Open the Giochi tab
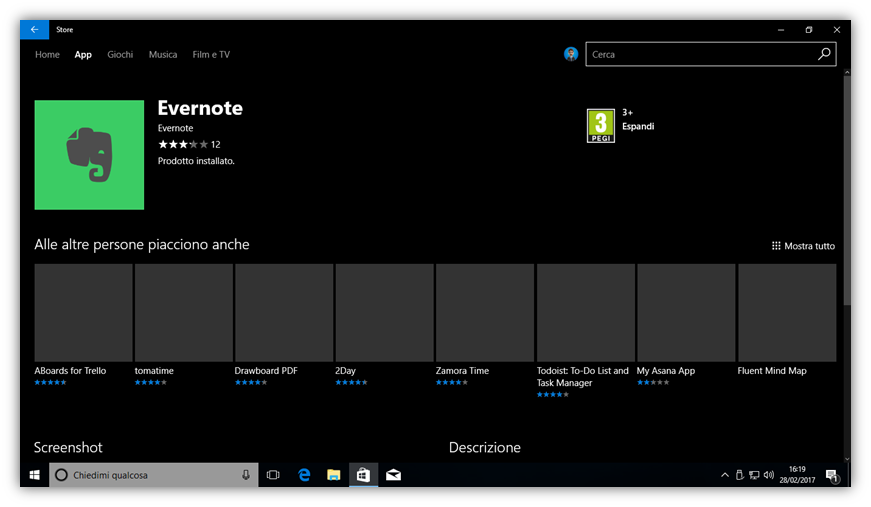Viewport: 871px width, 507px height. 120,54
